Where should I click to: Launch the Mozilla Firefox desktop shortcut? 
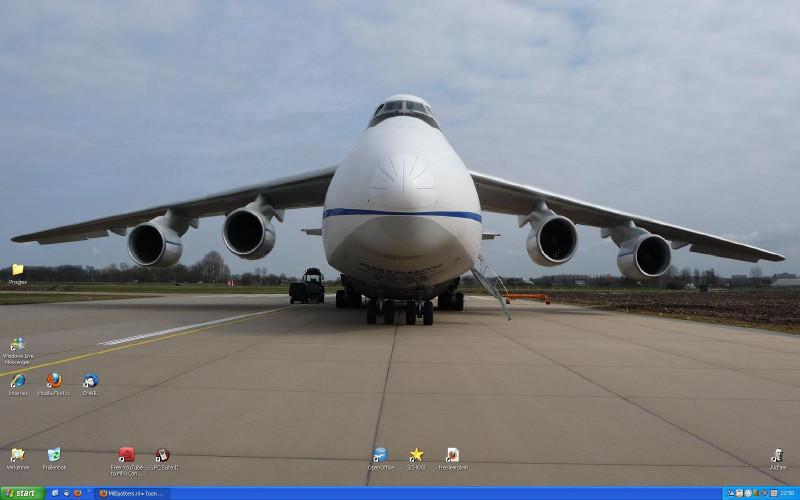54,381
